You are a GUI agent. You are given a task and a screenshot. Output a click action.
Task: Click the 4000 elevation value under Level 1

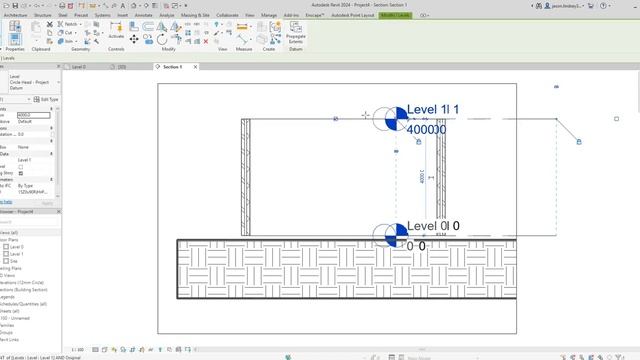point(427,130)
